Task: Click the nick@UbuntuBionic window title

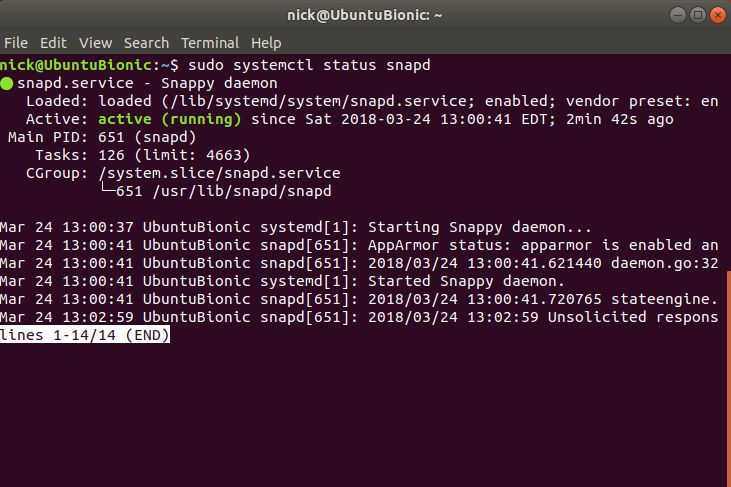Action: pyautogui.click(x=365, y=15)
